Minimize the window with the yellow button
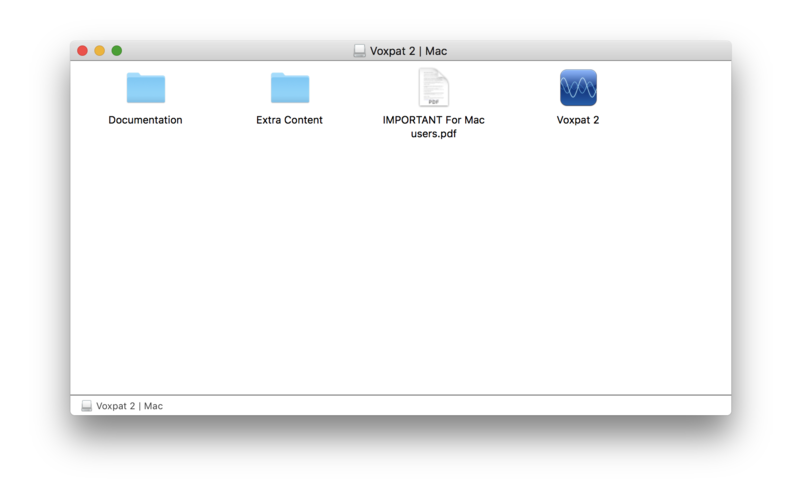 point(99,51)
